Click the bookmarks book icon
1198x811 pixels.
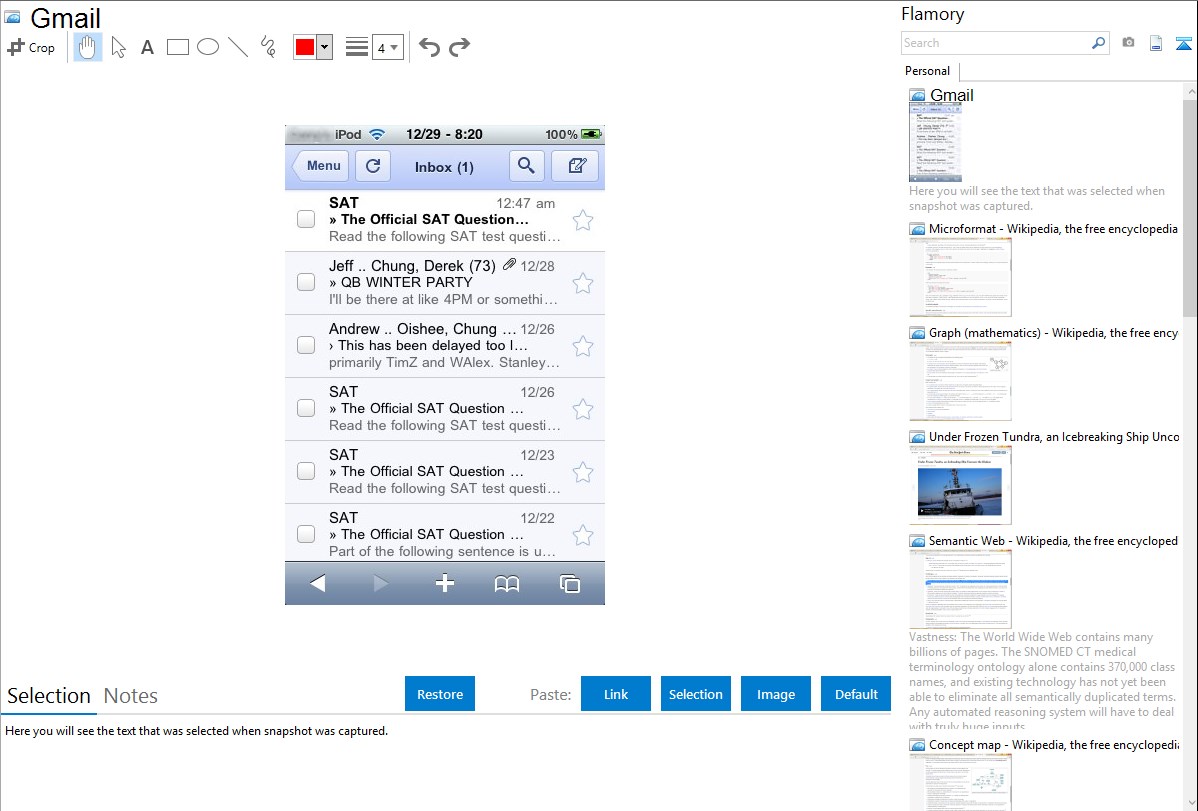[x=507, y=584]
